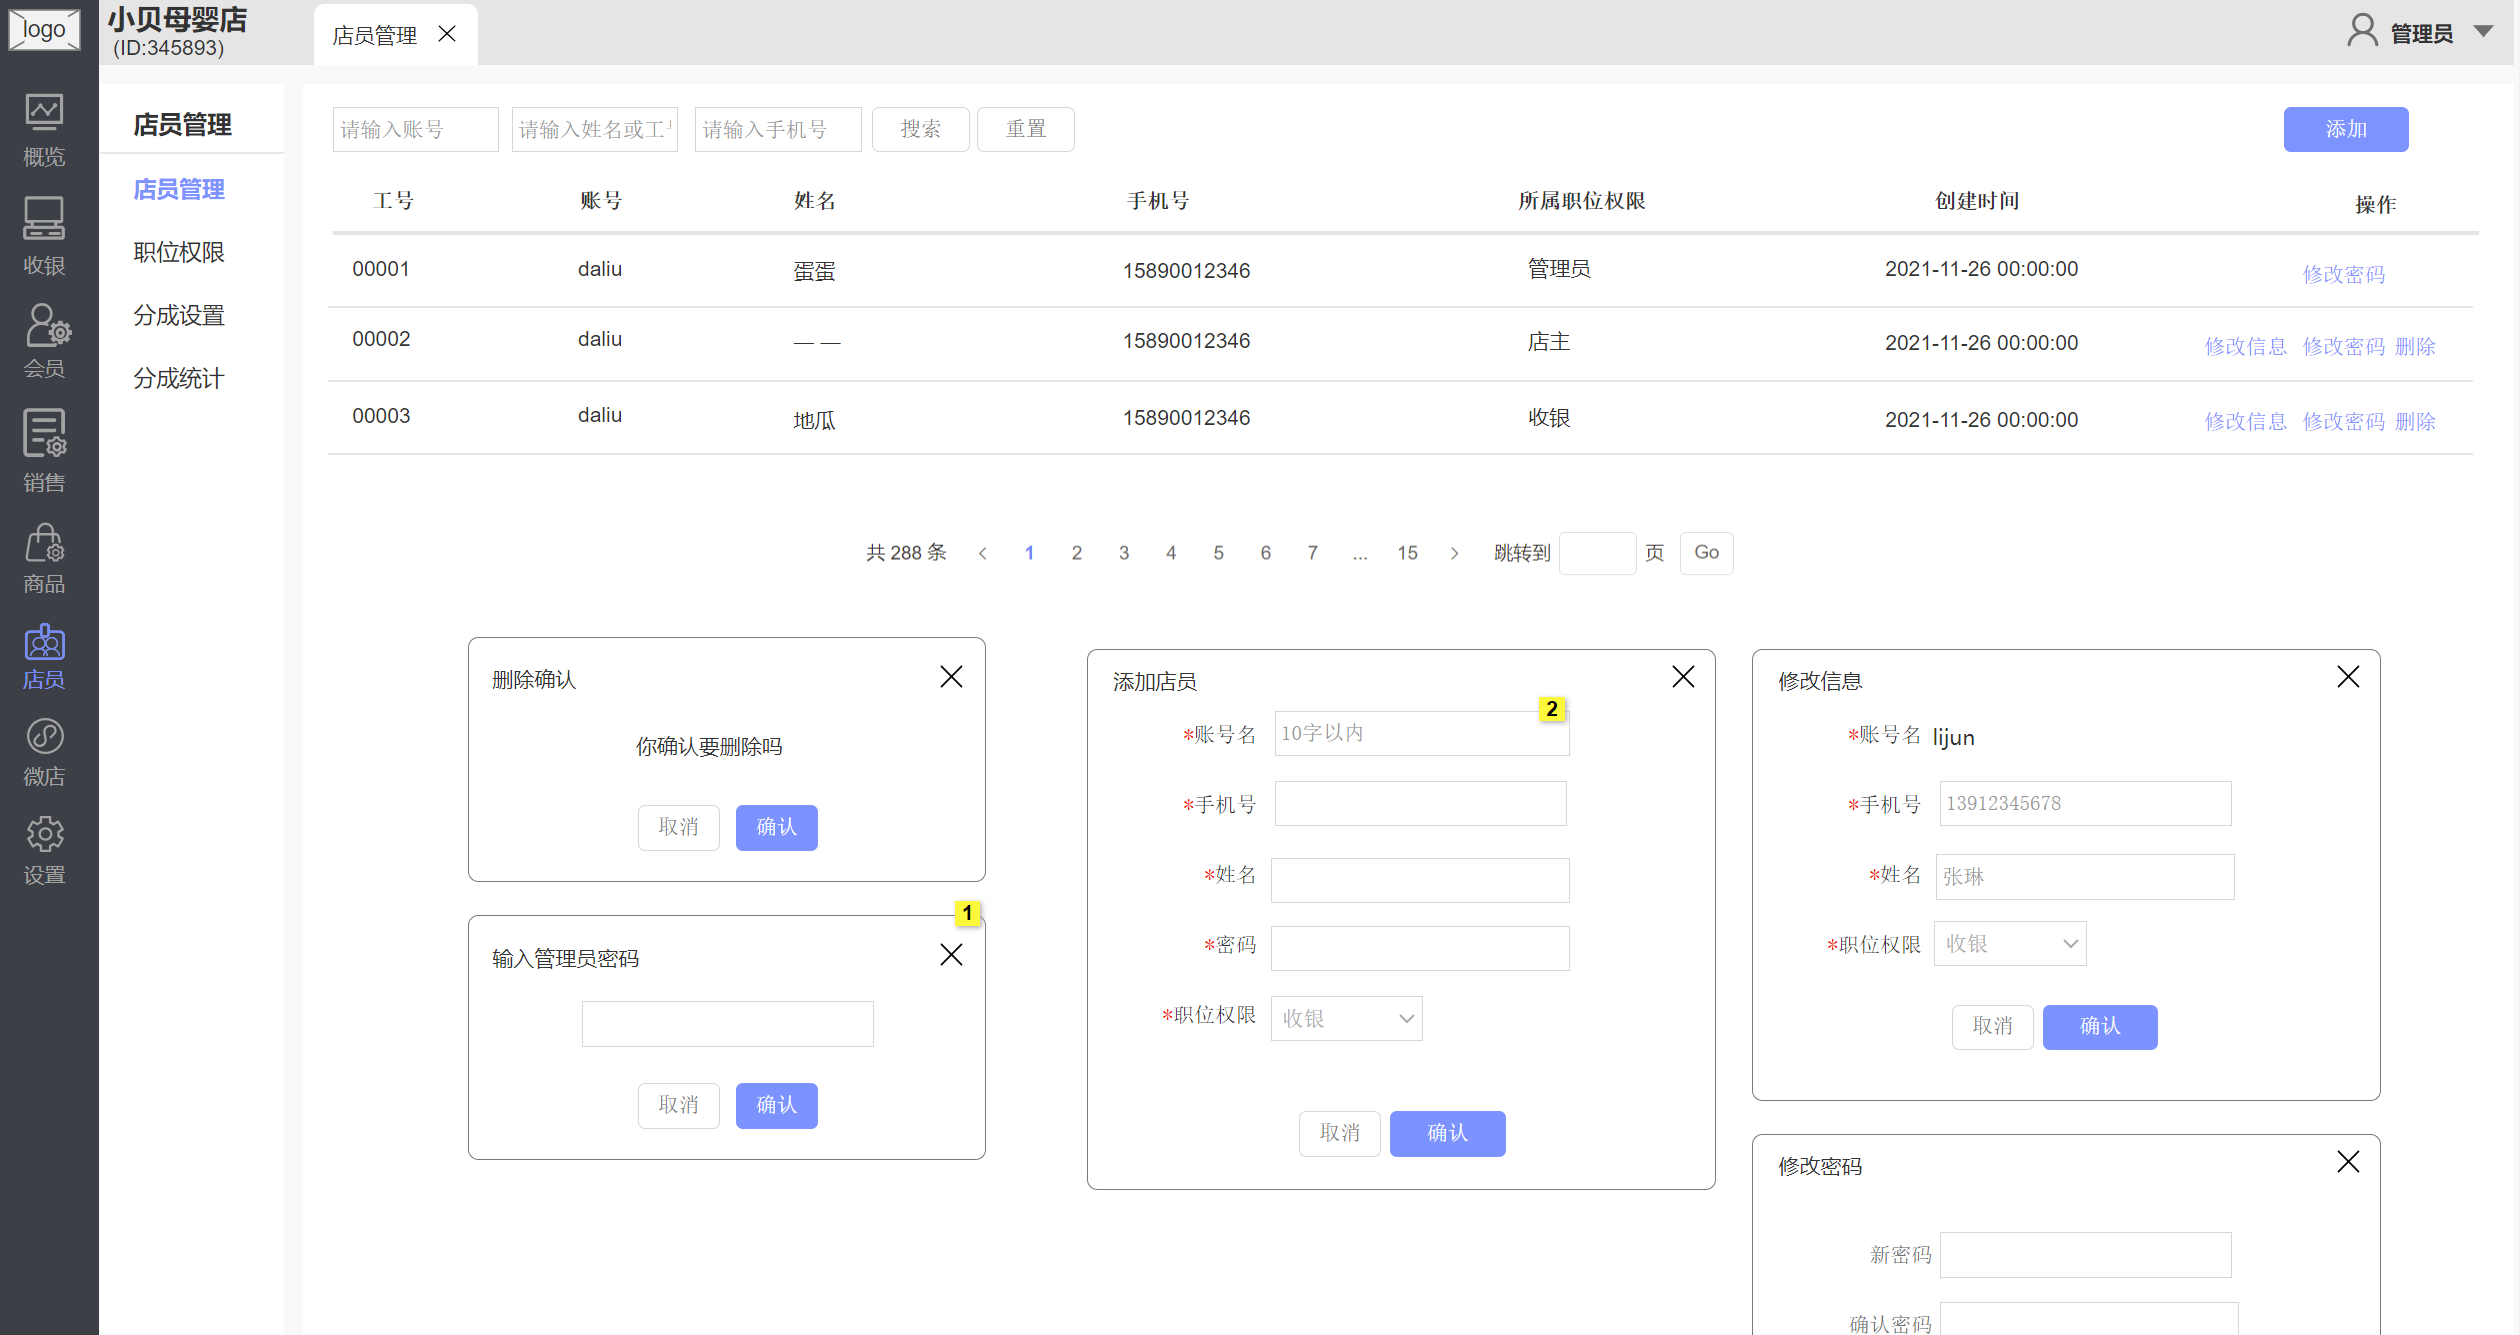Select 店员管理 in the side submenu
Viewport: 2520px width, 1335px height.
(x=179, y=189)
